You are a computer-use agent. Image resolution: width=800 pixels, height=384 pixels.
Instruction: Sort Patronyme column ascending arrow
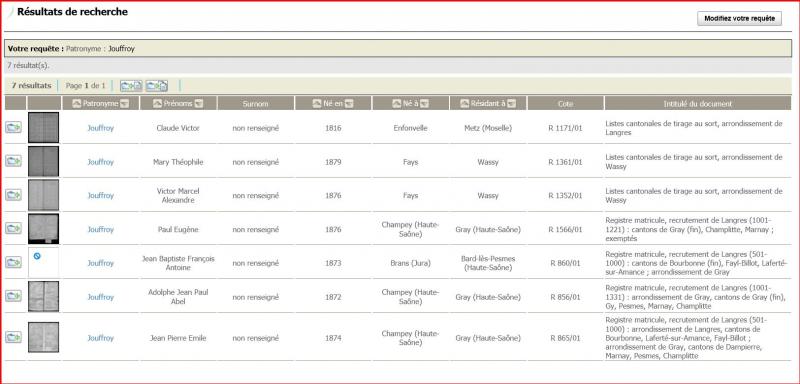point(77,104)
